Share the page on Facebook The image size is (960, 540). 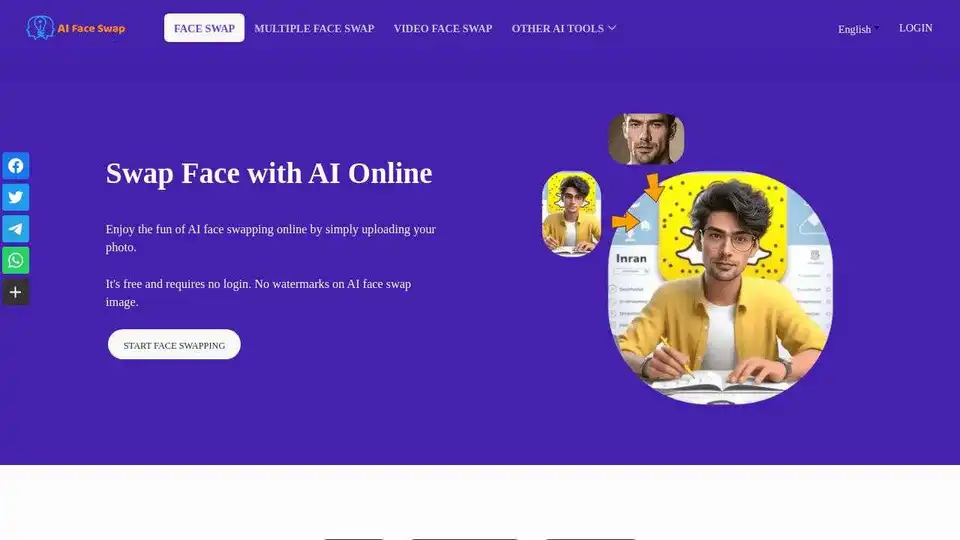15,166
